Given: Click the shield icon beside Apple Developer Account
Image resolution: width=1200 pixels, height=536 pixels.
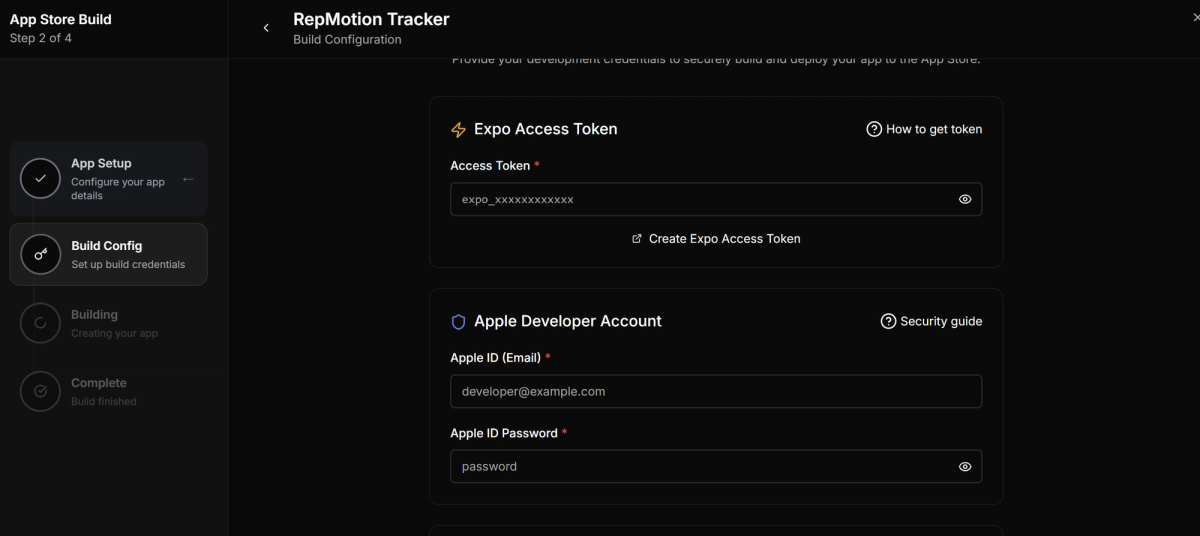Looking at the screenshot, I should point(459,322).
